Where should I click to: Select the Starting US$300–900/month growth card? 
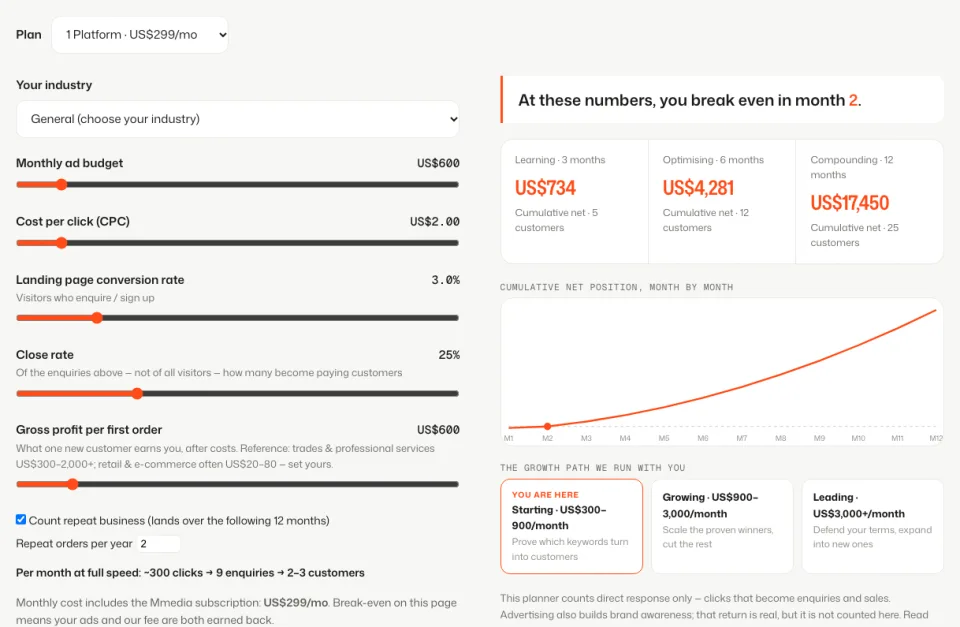(571, 526)
